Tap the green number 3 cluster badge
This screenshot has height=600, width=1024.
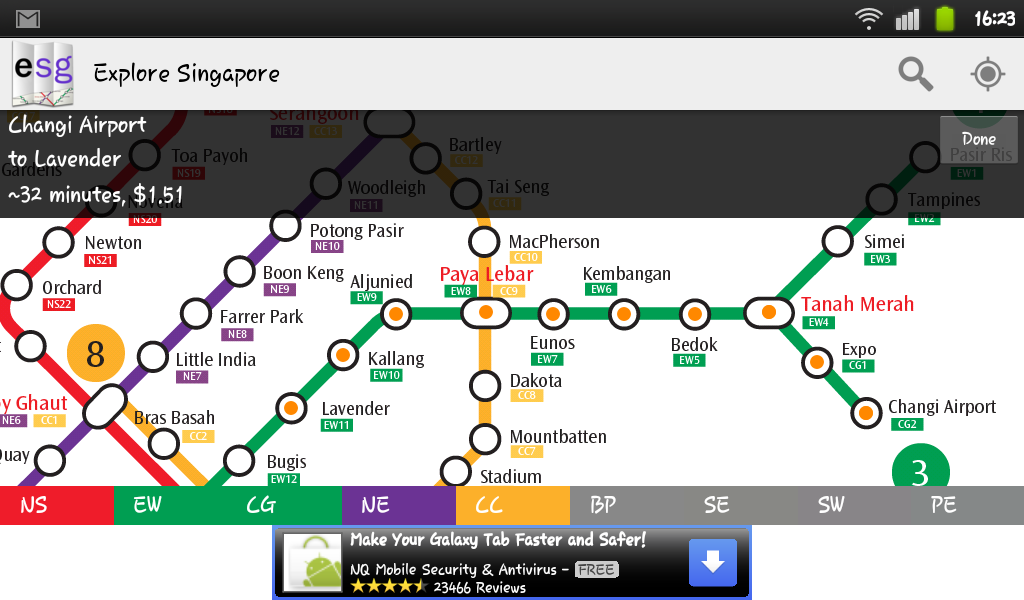(x=921, y=466)
